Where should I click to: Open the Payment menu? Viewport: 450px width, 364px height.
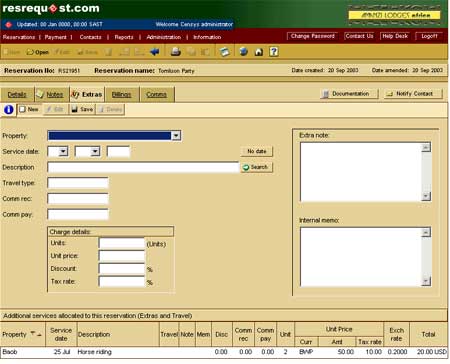[x=55, y=37]
